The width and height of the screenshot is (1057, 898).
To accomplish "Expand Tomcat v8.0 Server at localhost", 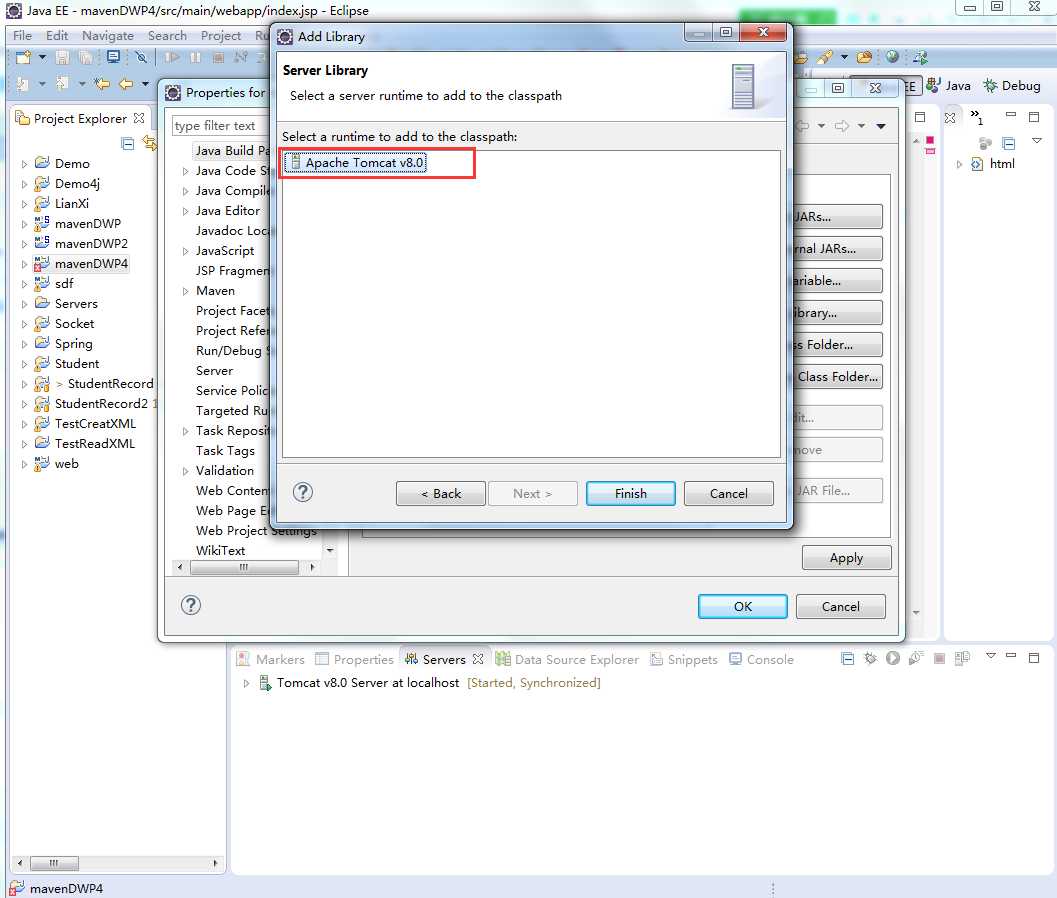I will (x=246, y=683).
